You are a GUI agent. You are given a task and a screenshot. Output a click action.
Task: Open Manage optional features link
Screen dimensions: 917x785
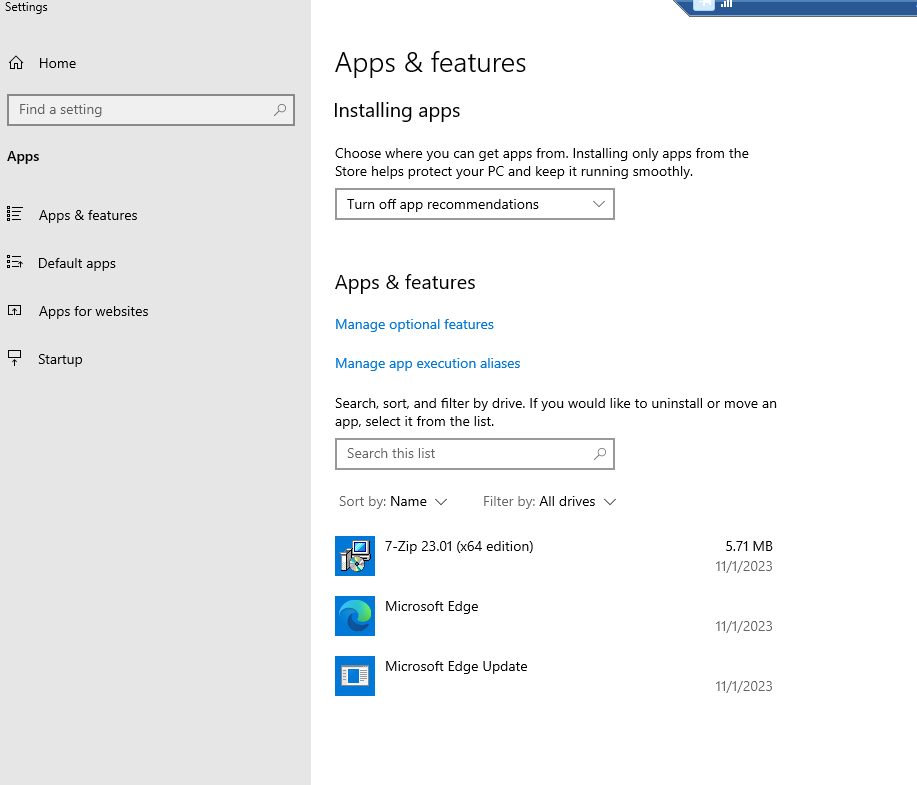tap(414, 324)
